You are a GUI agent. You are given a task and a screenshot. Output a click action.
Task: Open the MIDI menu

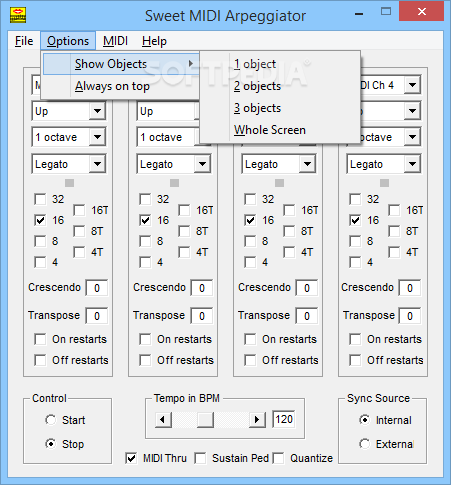pos(115,41)
